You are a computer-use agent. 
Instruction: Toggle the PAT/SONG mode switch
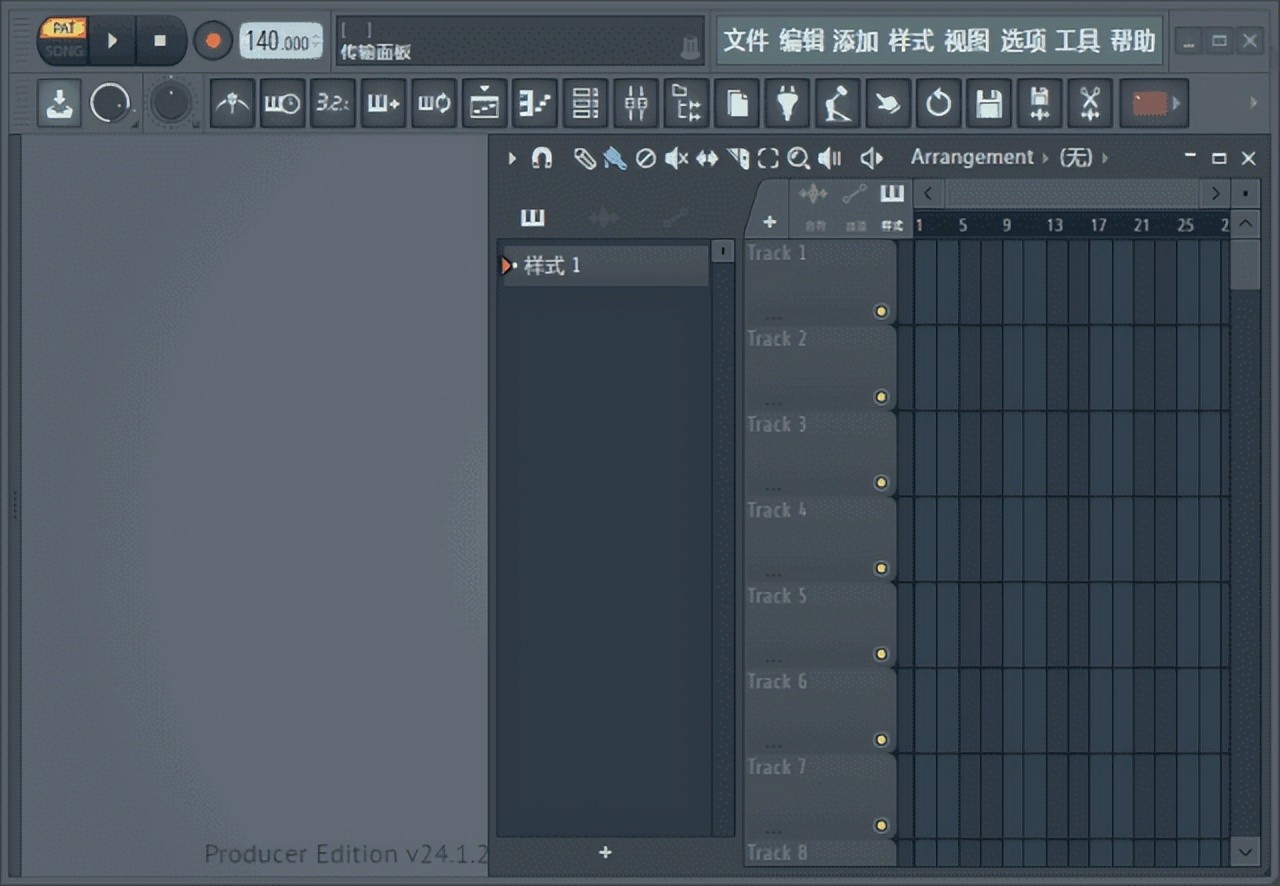pos(62,40)
